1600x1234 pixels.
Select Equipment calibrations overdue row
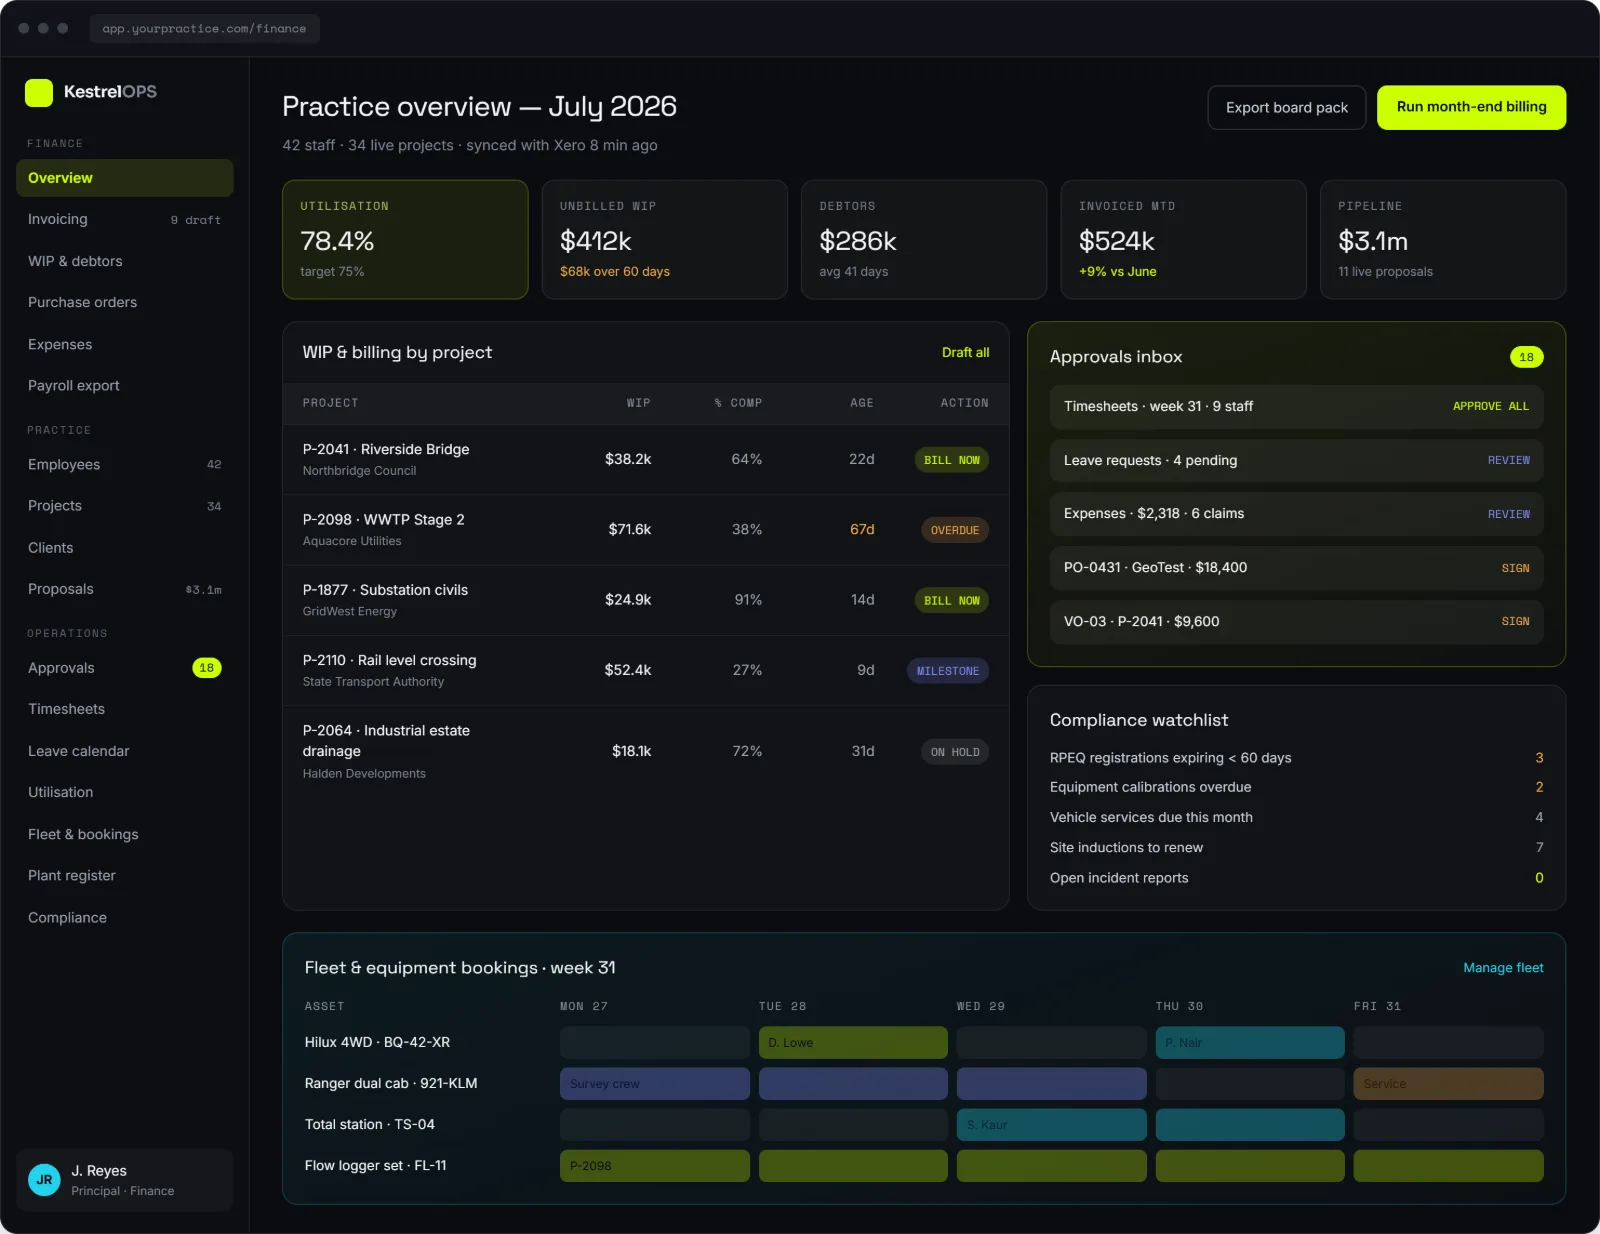point(1296,787)
